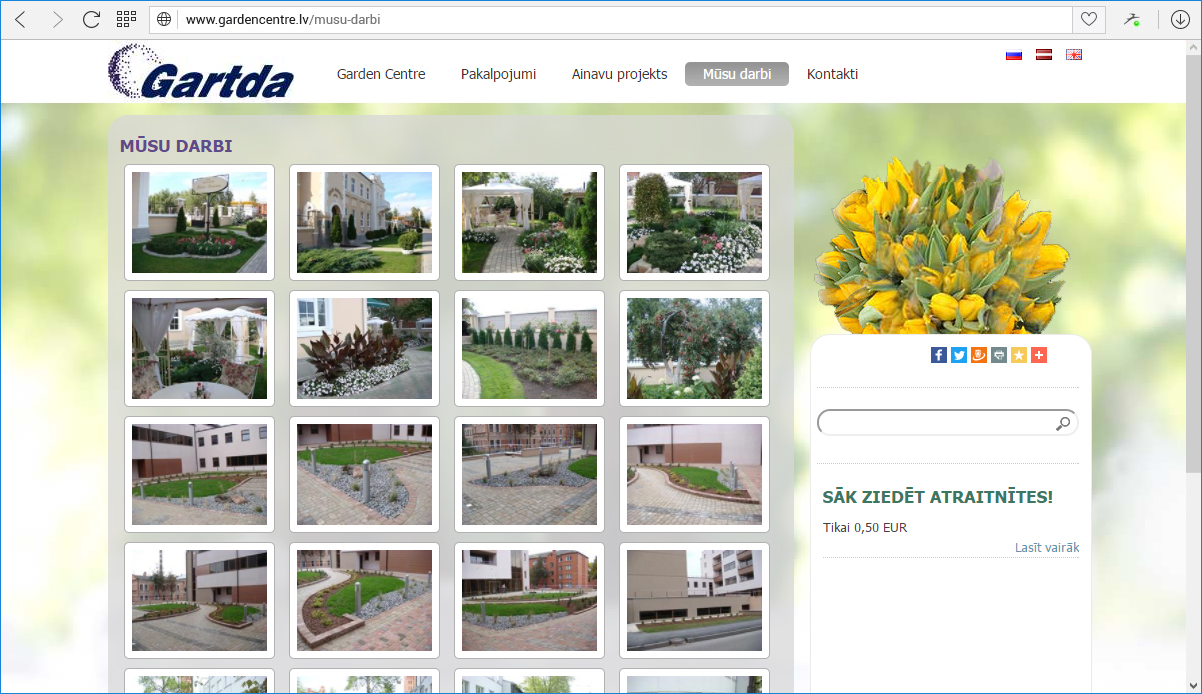
Task: Open the Ainavu projekts menu item
Action: [x=619, y=74]
